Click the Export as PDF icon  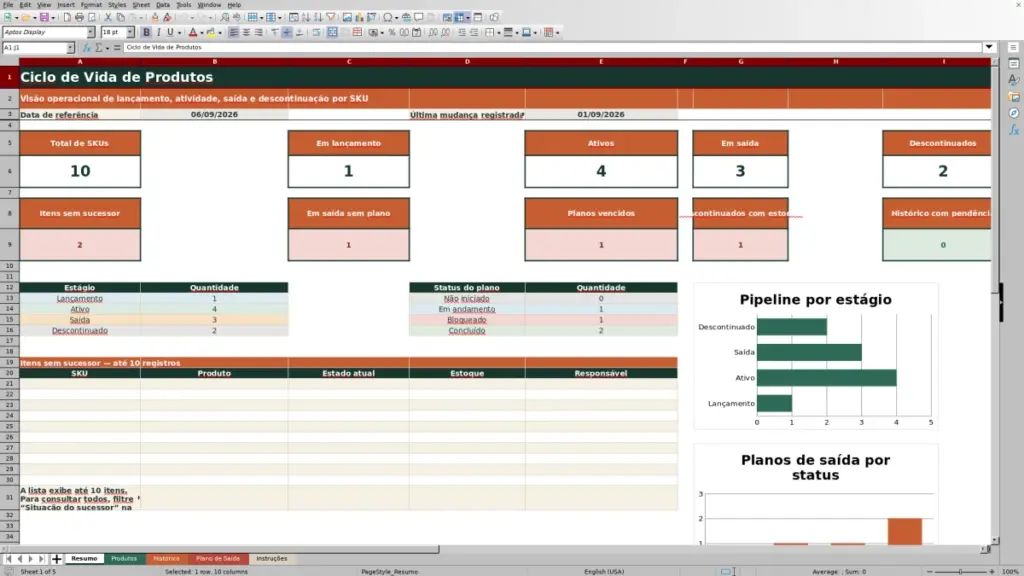click(67, 17)
